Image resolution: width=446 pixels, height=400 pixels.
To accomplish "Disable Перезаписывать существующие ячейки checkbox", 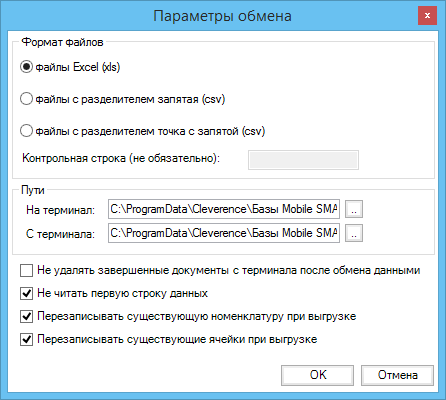I will click(x=26, y=340).
